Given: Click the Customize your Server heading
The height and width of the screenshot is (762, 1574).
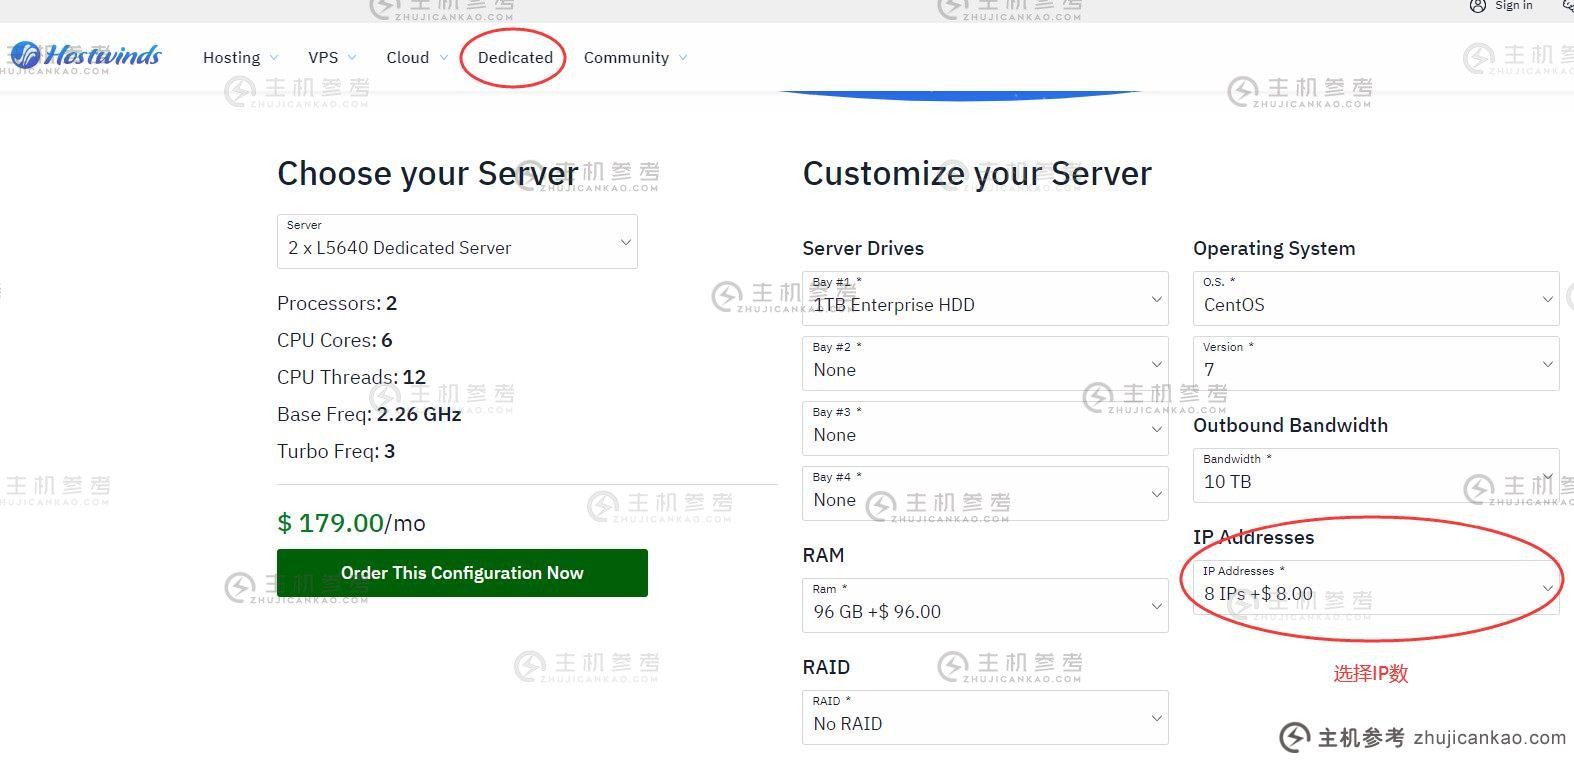Looking at the screenshot, I should pos(977,174).
